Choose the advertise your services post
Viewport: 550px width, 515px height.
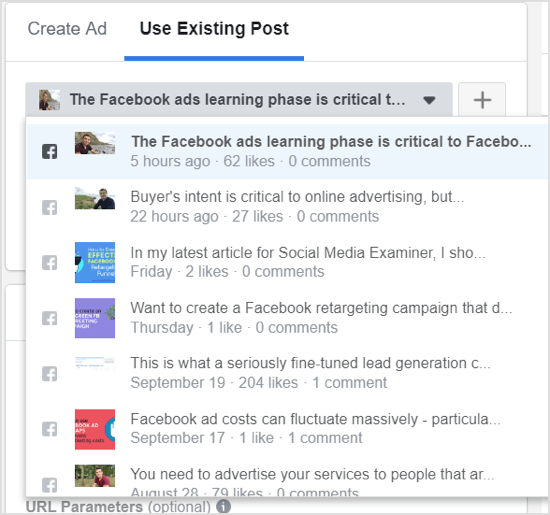287,477
